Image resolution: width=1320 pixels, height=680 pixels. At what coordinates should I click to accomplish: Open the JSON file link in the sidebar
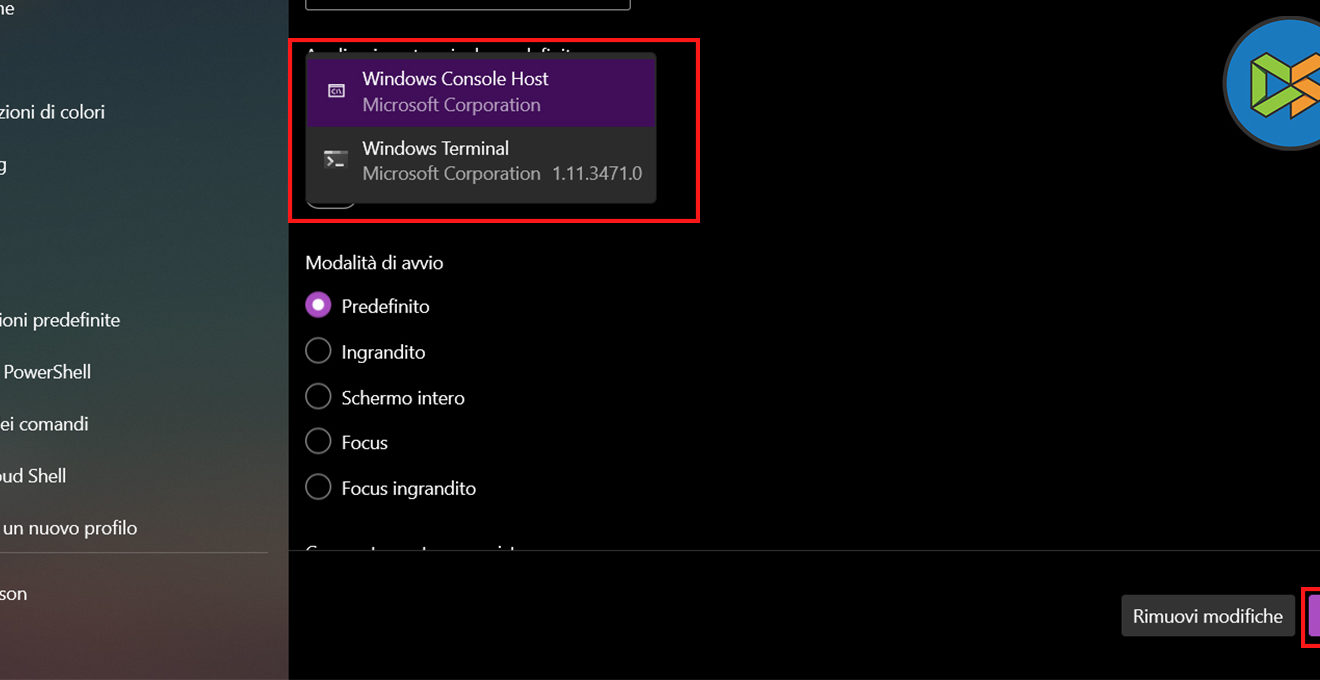[14, 594]
